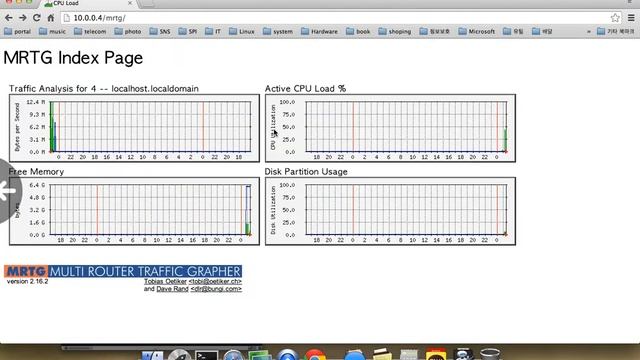
Task: Click the 'Traffic Analysis for 4' title text
Action: tap(53, 89)
